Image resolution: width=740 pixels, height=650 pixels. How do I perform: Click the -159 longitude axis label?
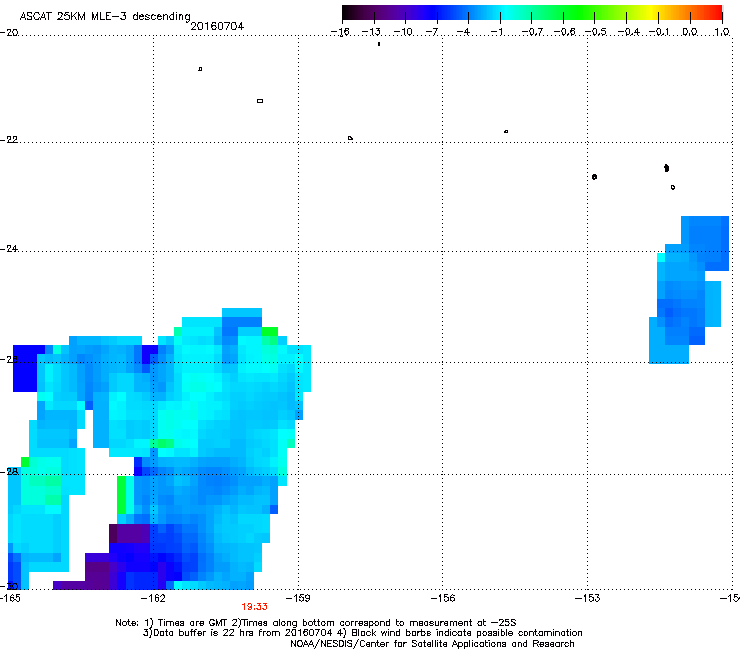coord(298,599)
